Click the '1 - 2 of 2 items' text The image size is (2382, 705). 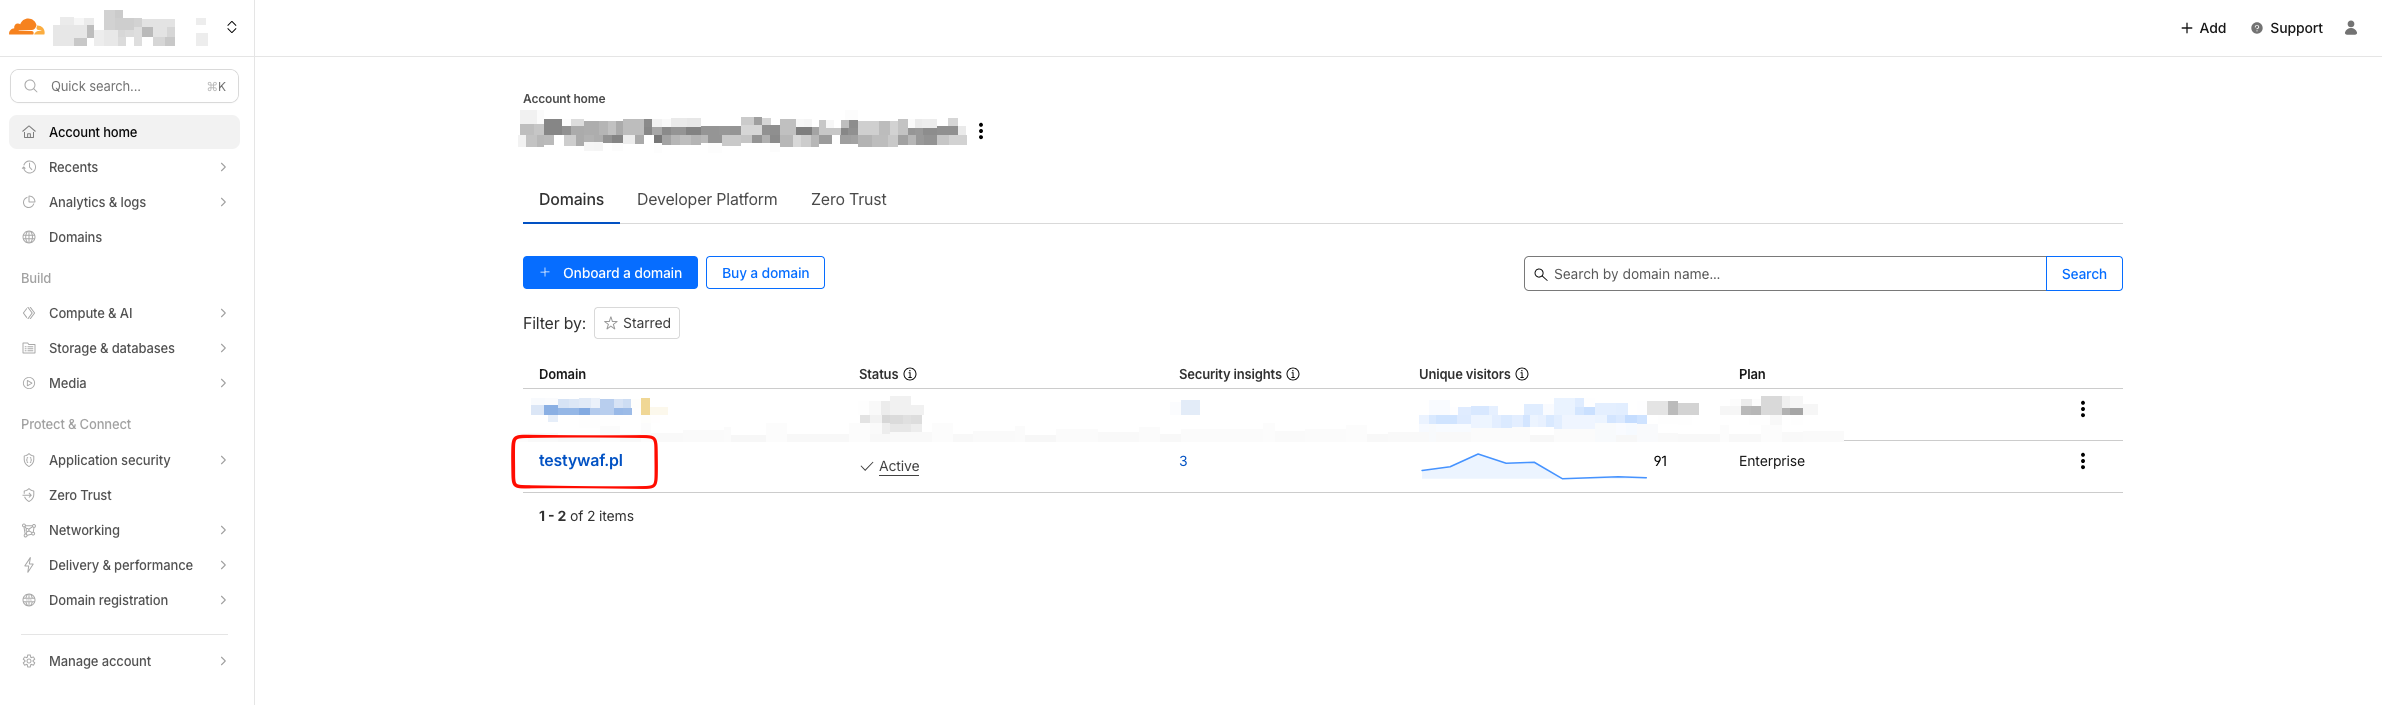point(586,516)
